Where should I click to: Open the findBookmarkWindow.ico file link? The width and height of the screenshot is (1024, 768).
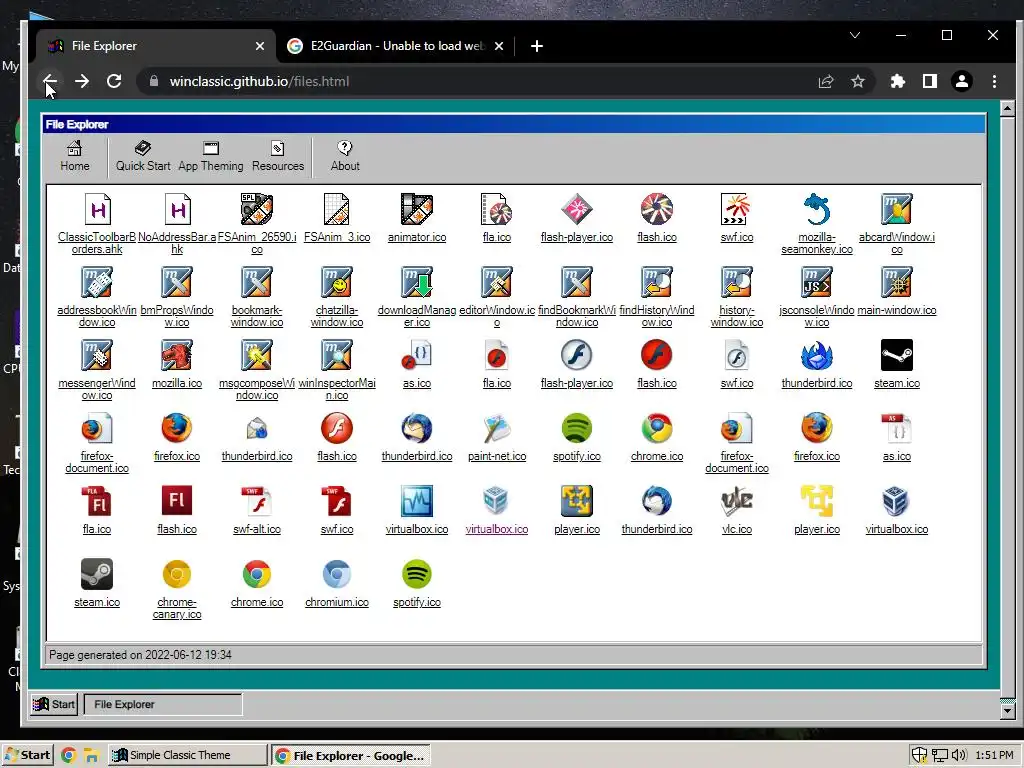[577, 317]
